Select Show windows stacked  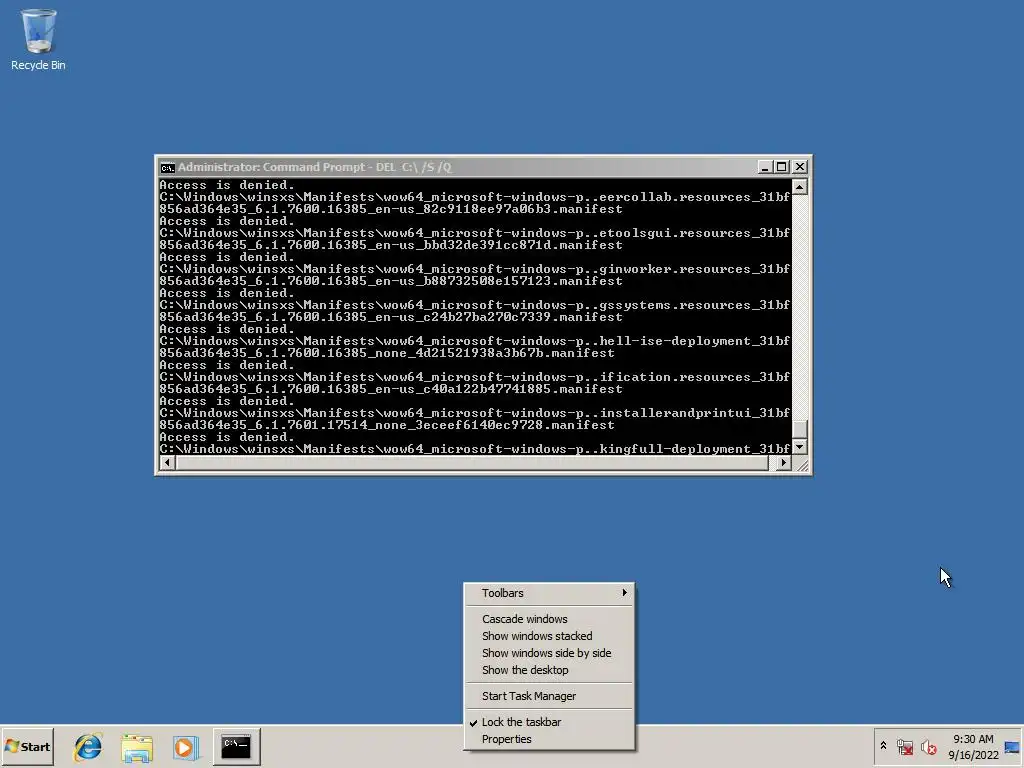[549, 636]
